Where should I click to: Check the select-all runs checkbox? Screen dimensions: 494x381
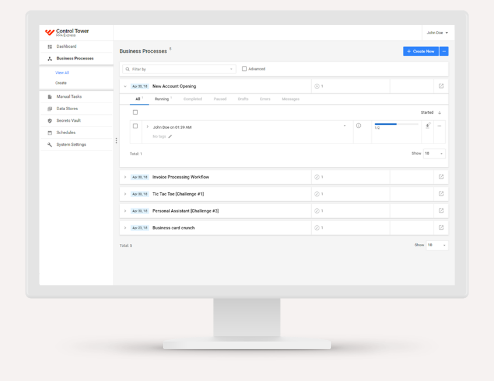tap(135, 112)
